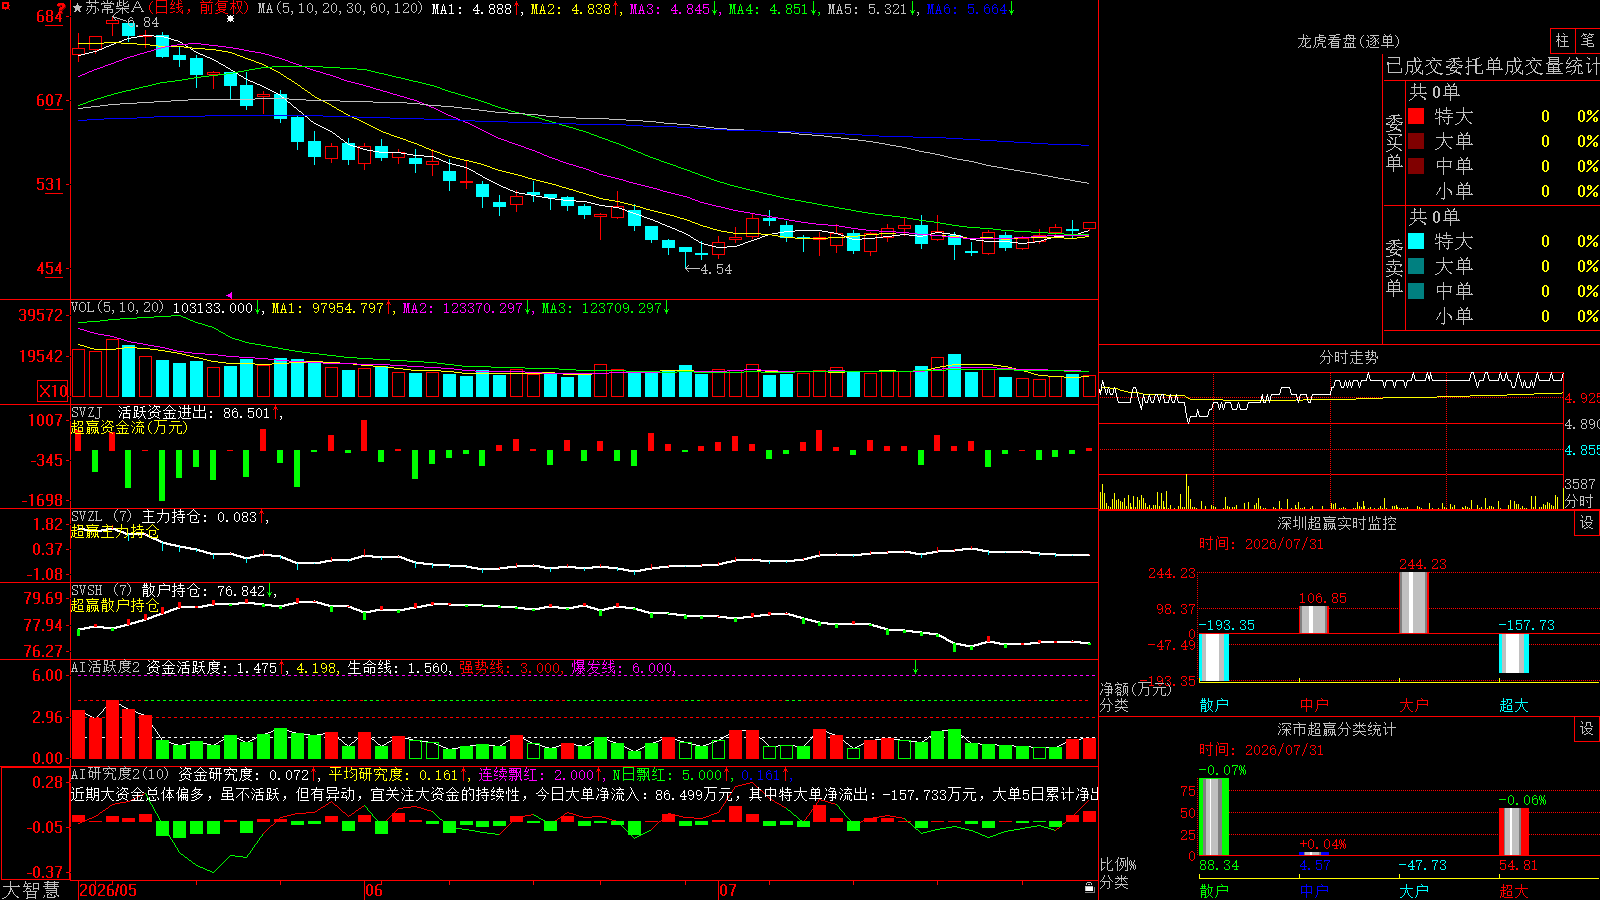Click the 委买单 section label
The width and height of the screenshot is (1600, 900).
(1394, 143)
